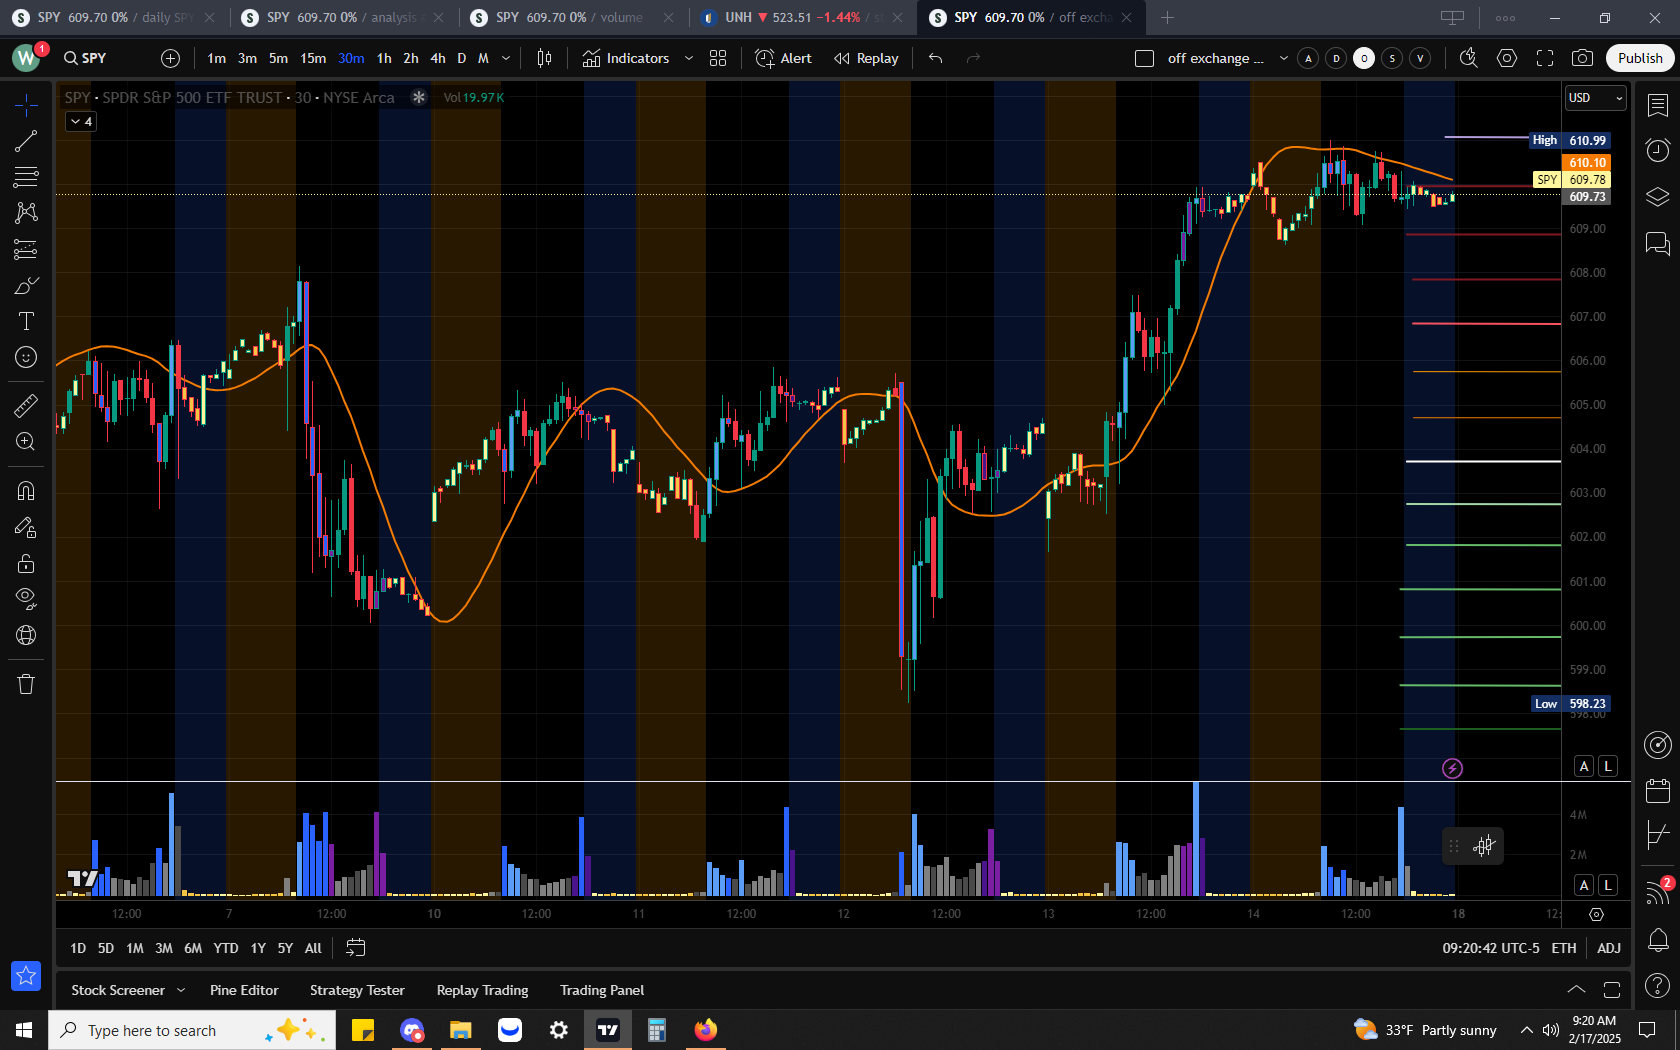The image size is (1680, 1050).
Task: Open time axis settings gear
Action: click(x=1596, y=914)
